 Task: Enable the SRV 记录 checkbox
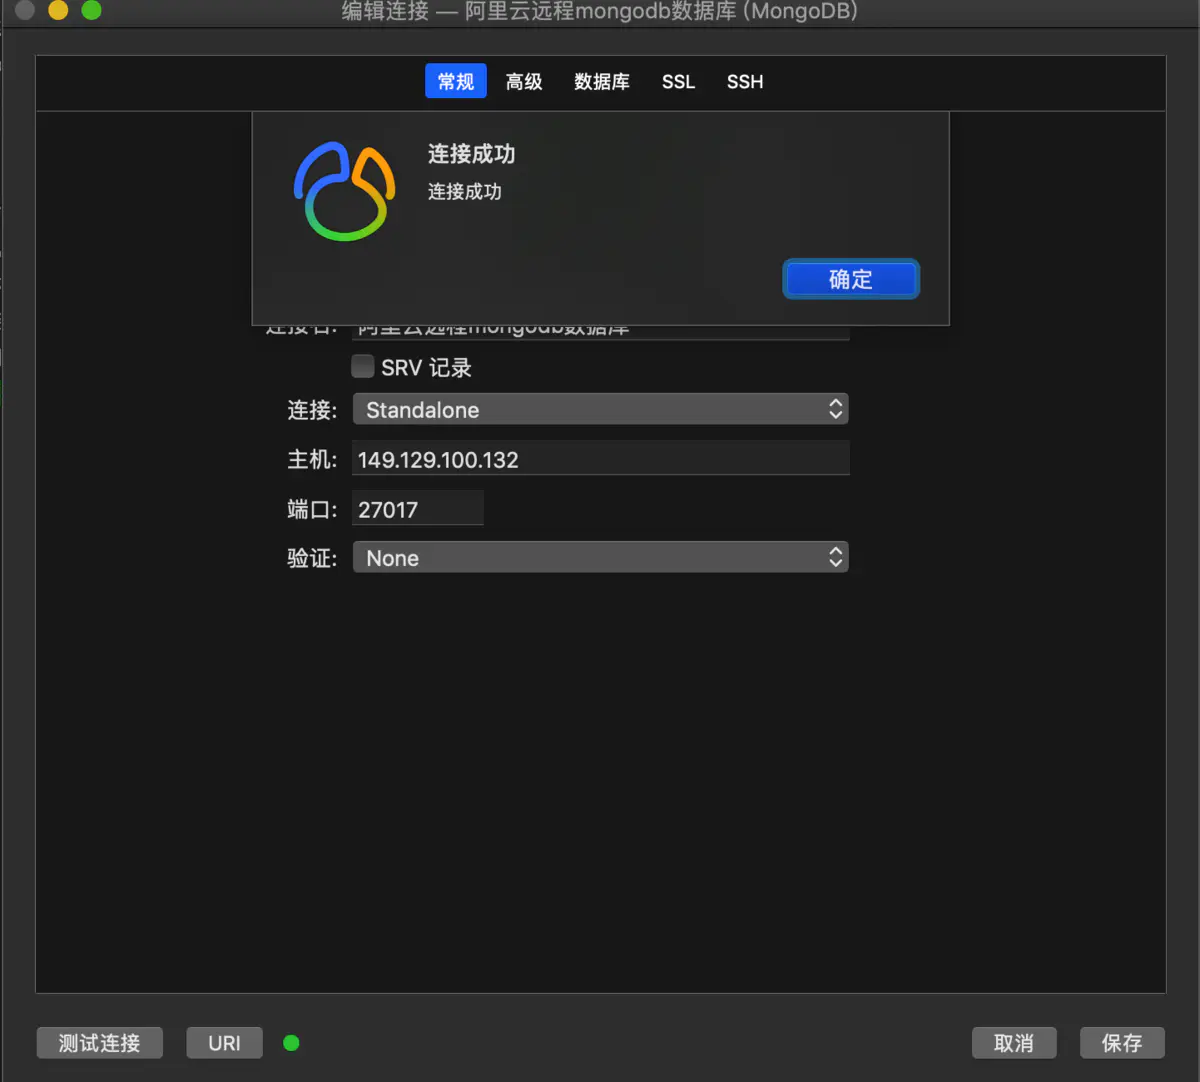[363, 366]
